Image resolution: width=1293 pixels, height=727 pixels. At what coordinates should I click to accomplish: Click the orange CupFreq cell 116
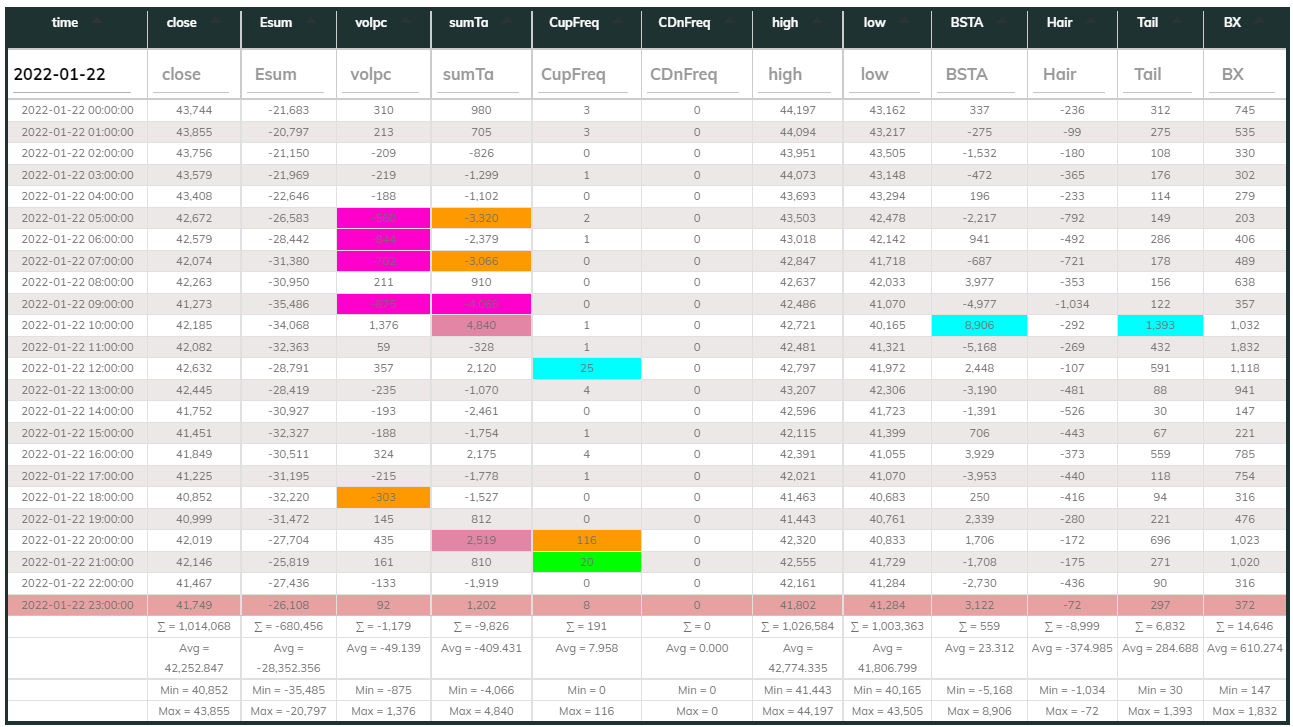click(x=586, y=540)
